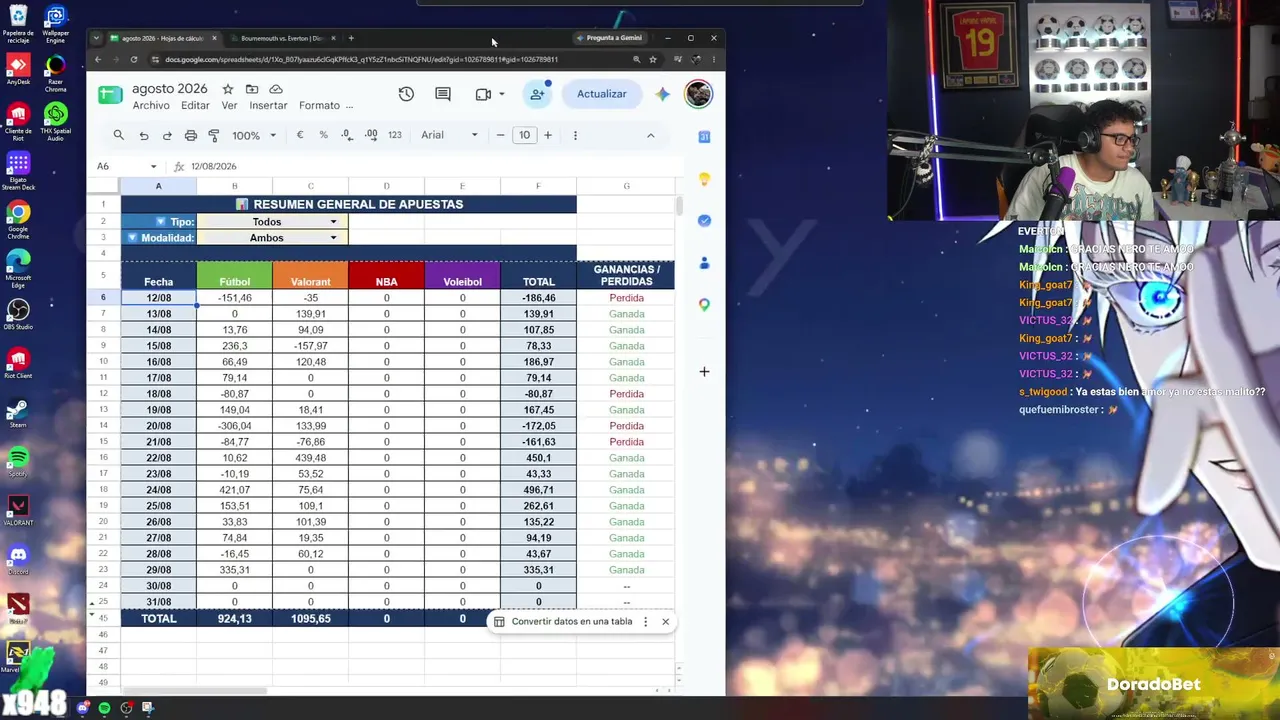Switch to Bournemouth vs. Everton tab
Image resolution: width=1280 pixels, height=720 pixels.
click(282, 38)
